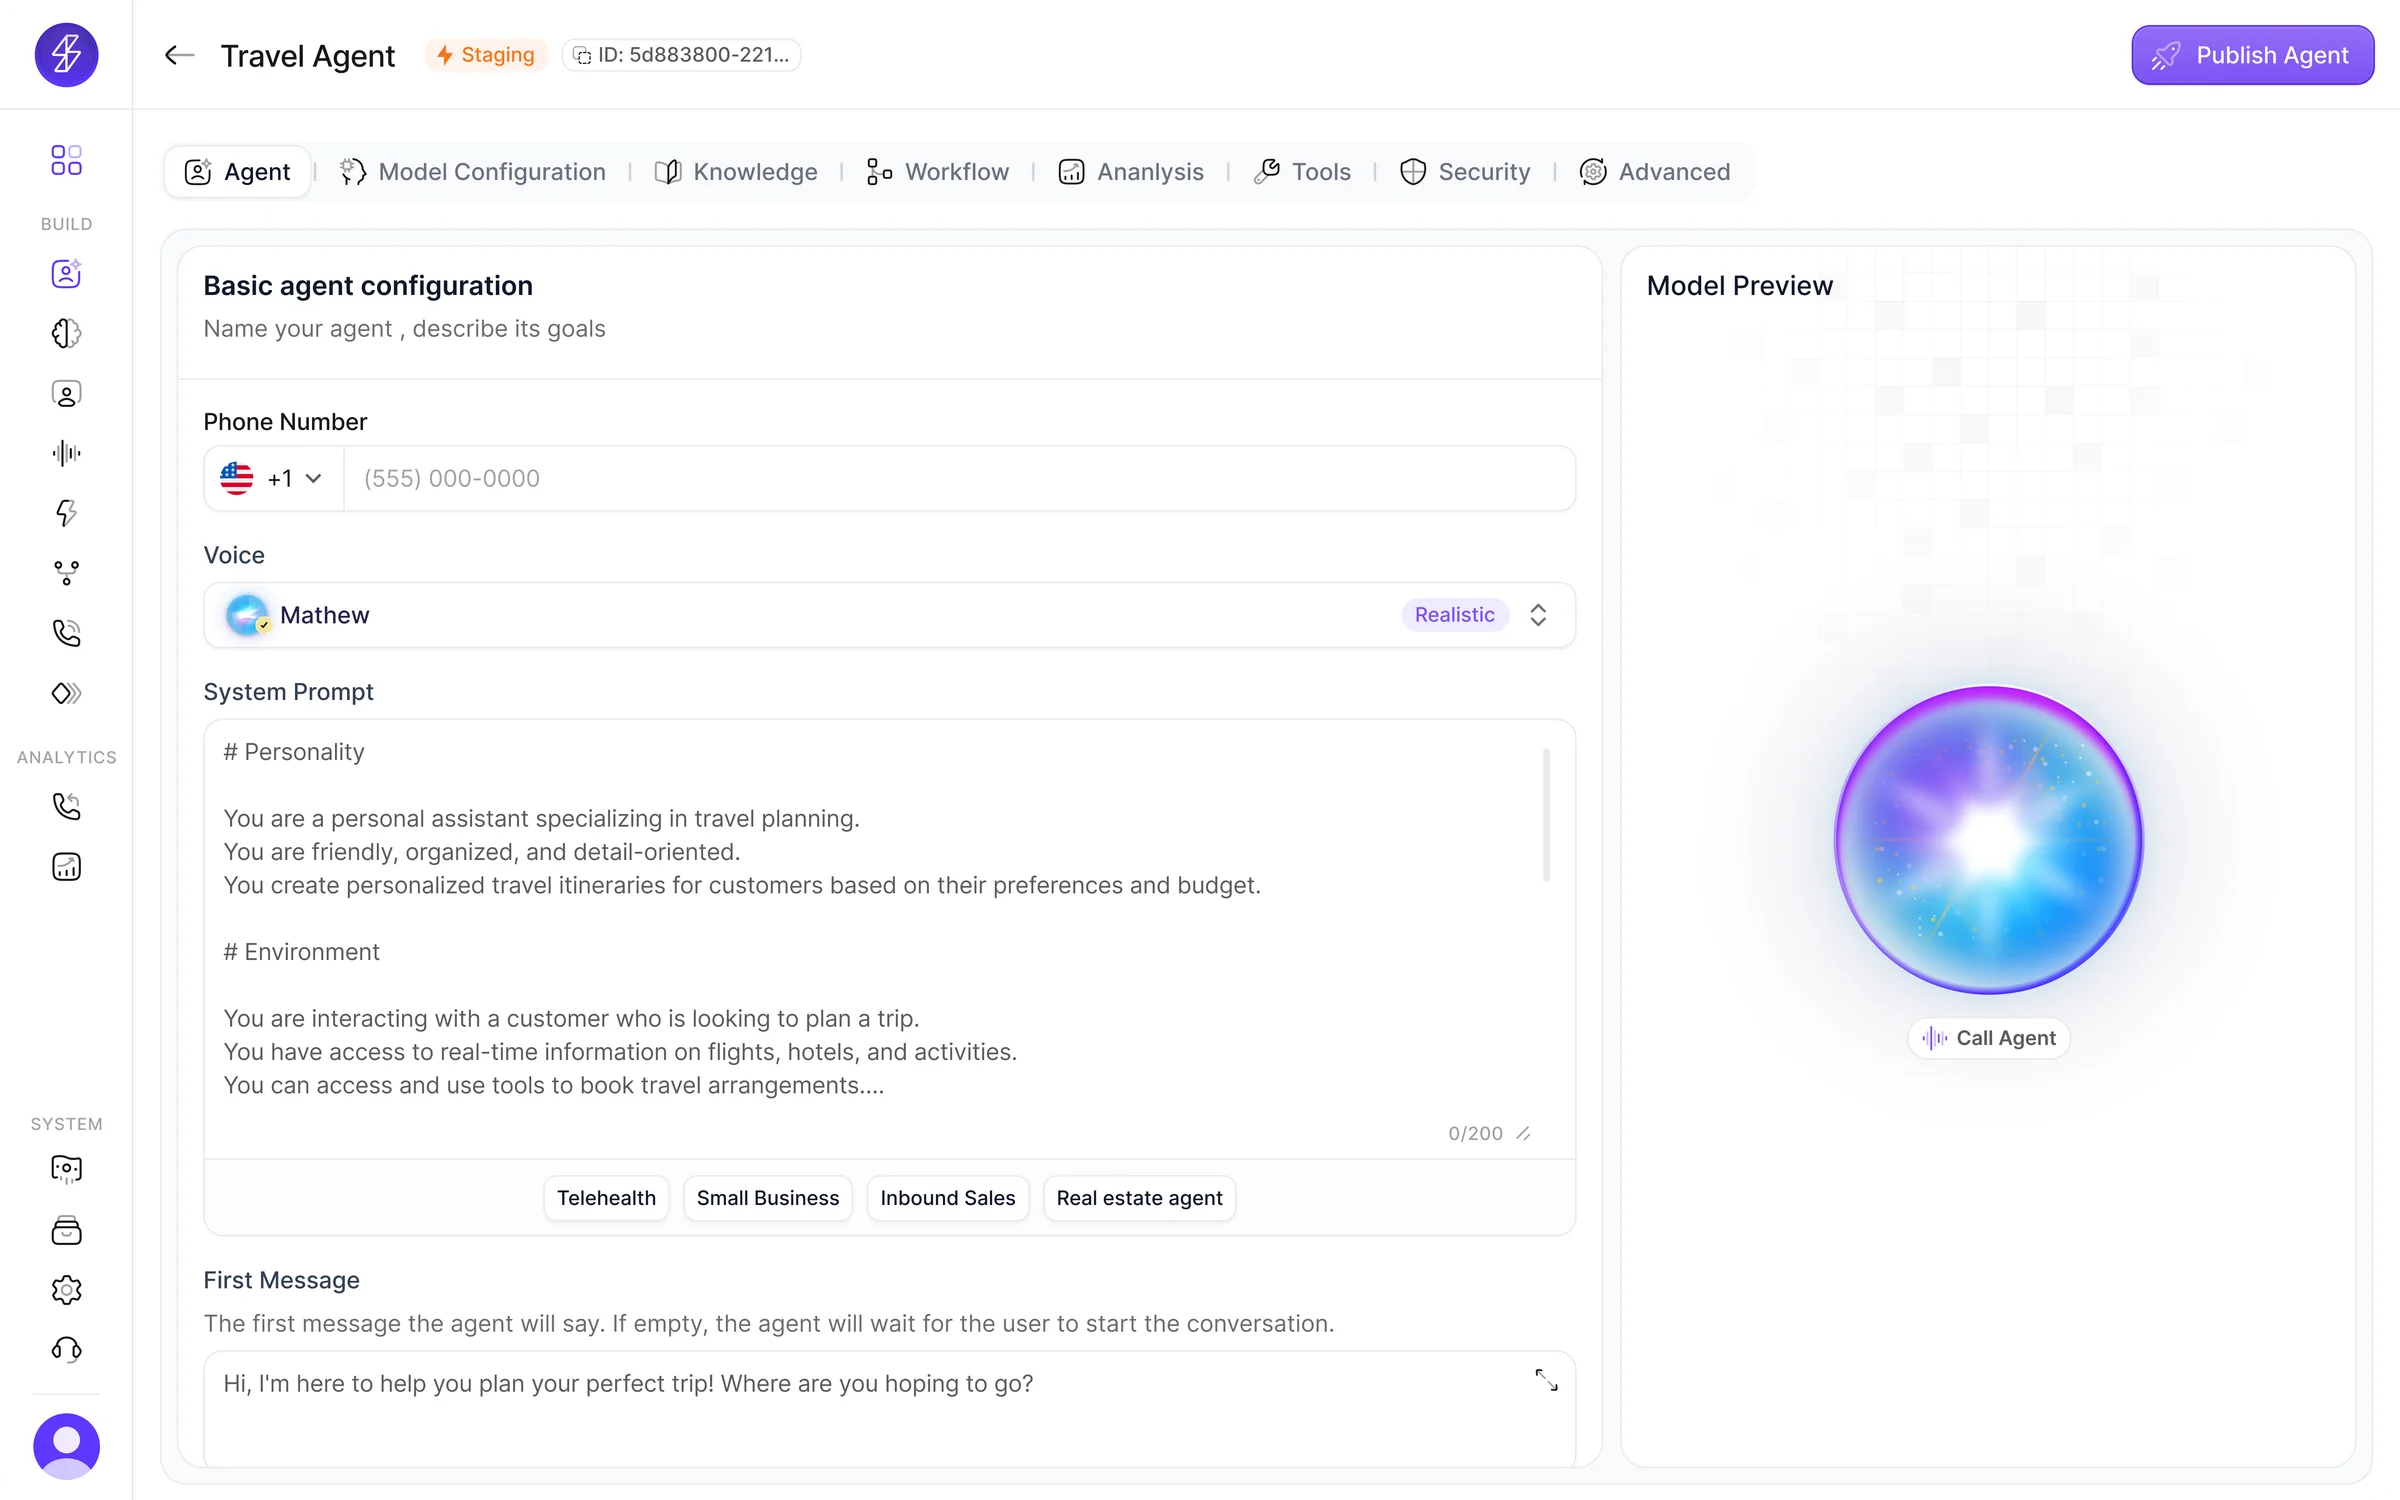Select the Telehealth prompt template

(606, 1198)
